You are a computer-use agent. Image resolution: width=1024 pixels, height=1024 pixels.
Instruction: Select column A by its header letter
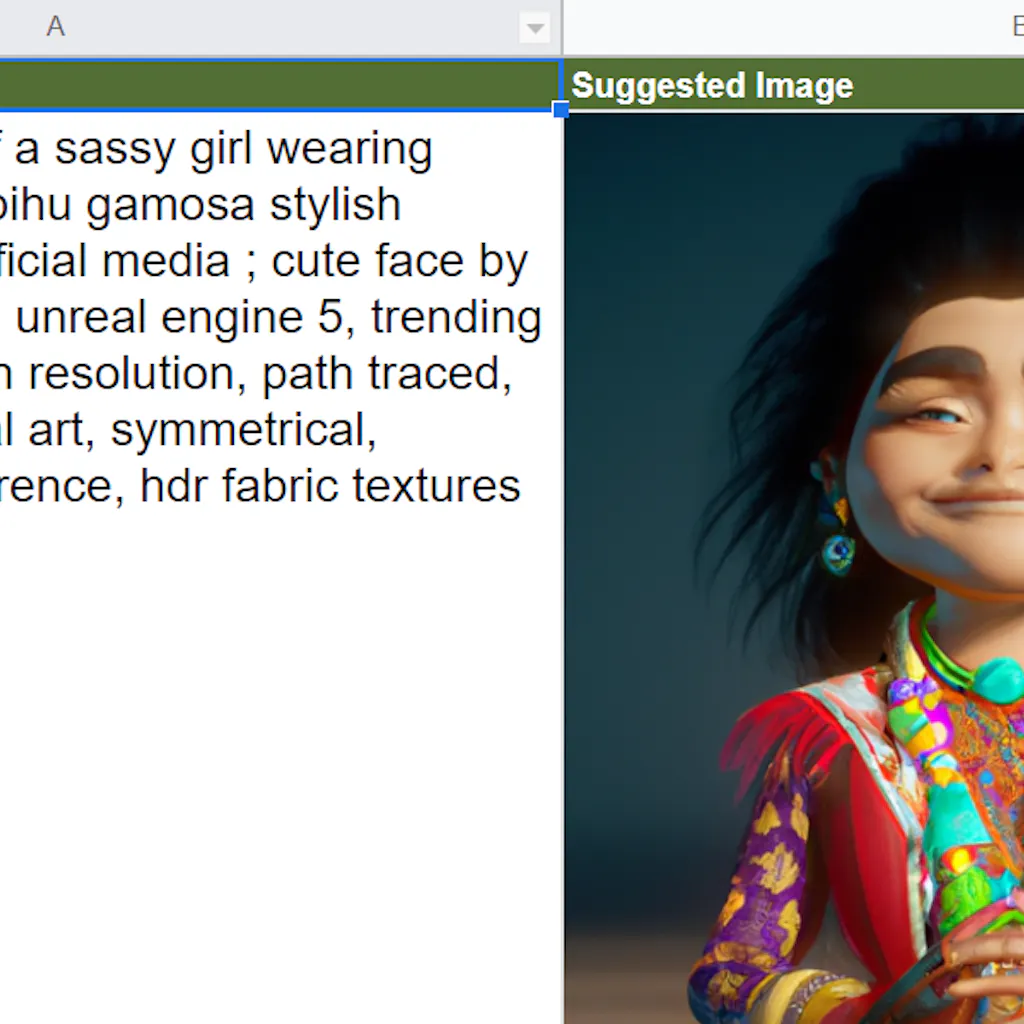(56, 27)
